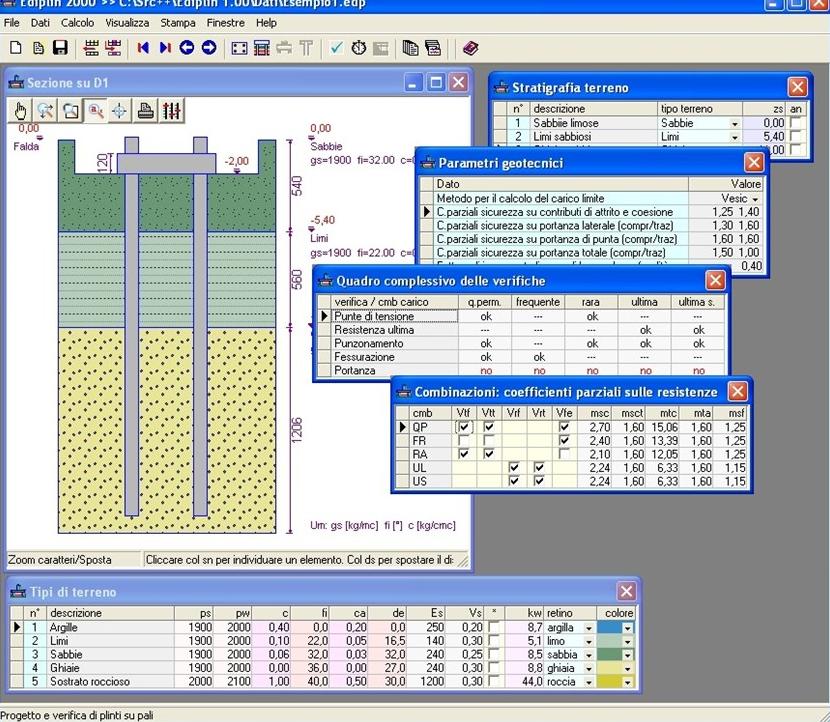The image size is (830, 722).
Task: Select the hand pan tool
Action: pyautogui.click(x=21, y=111)
